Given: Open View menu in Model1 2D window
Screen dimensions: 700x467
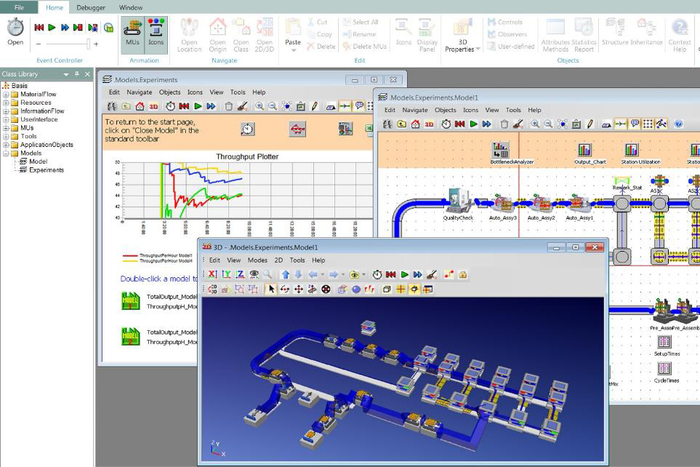Looking at the screenshot, I should (492, 110).
